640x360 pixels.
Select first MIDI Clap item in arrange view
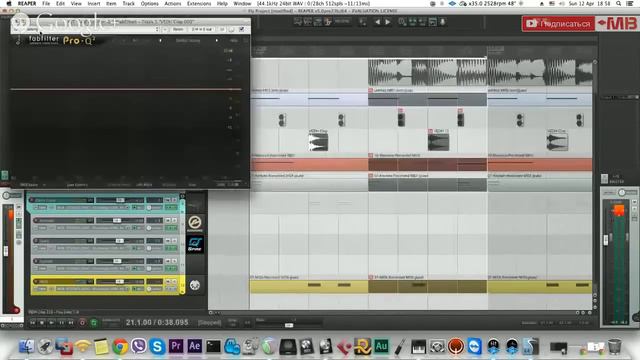coord(318,141)
